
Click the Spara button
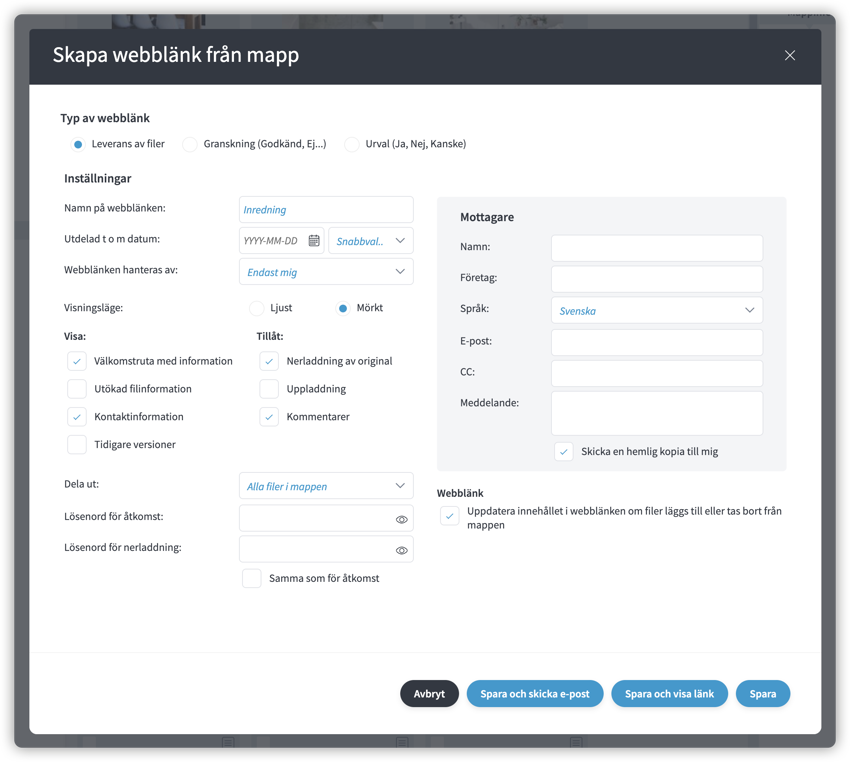click(x=763, y=694)
